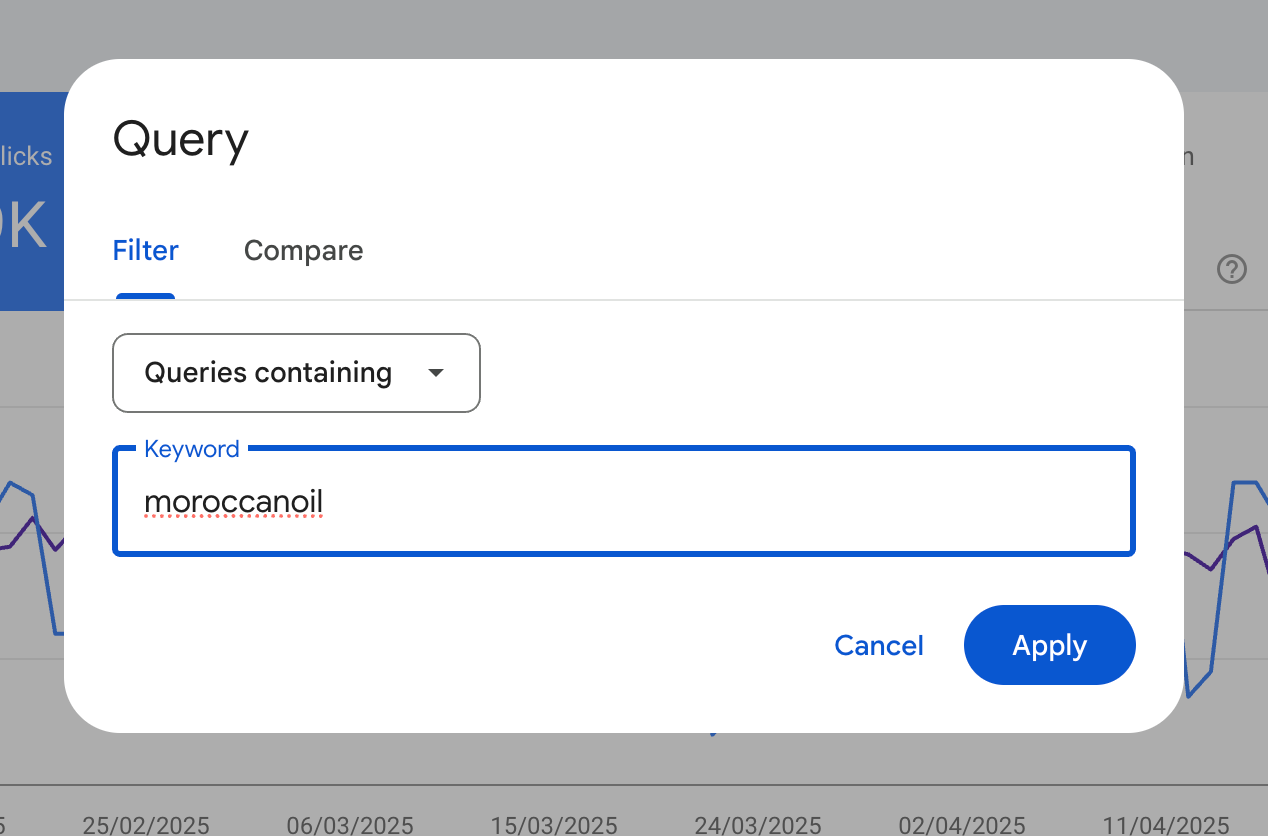Click the help question mark icon
1268x836 pixels.
pyautogui.click(x=1232, y=269)
